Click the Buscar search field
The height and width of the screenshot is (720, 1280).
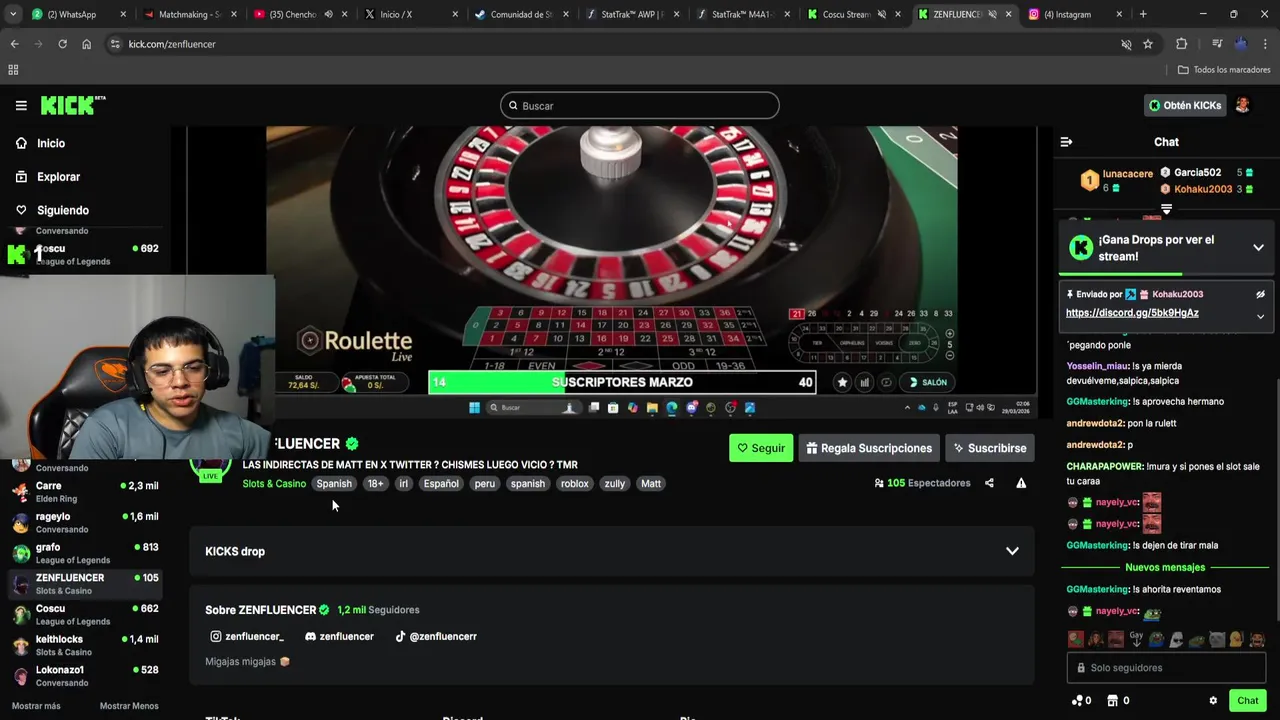point(640,106)
